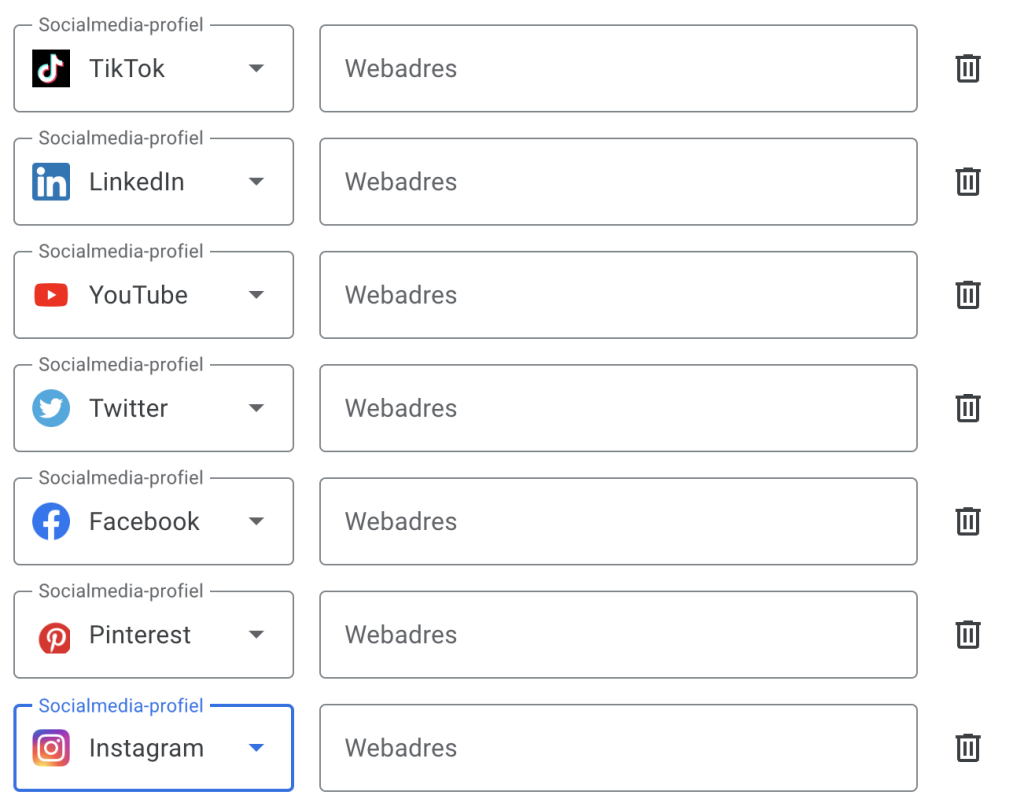This screenshot has height=810, width=1024.
Task: Delete the Twitter social profile entry
Action: click(x=967, y=408)
